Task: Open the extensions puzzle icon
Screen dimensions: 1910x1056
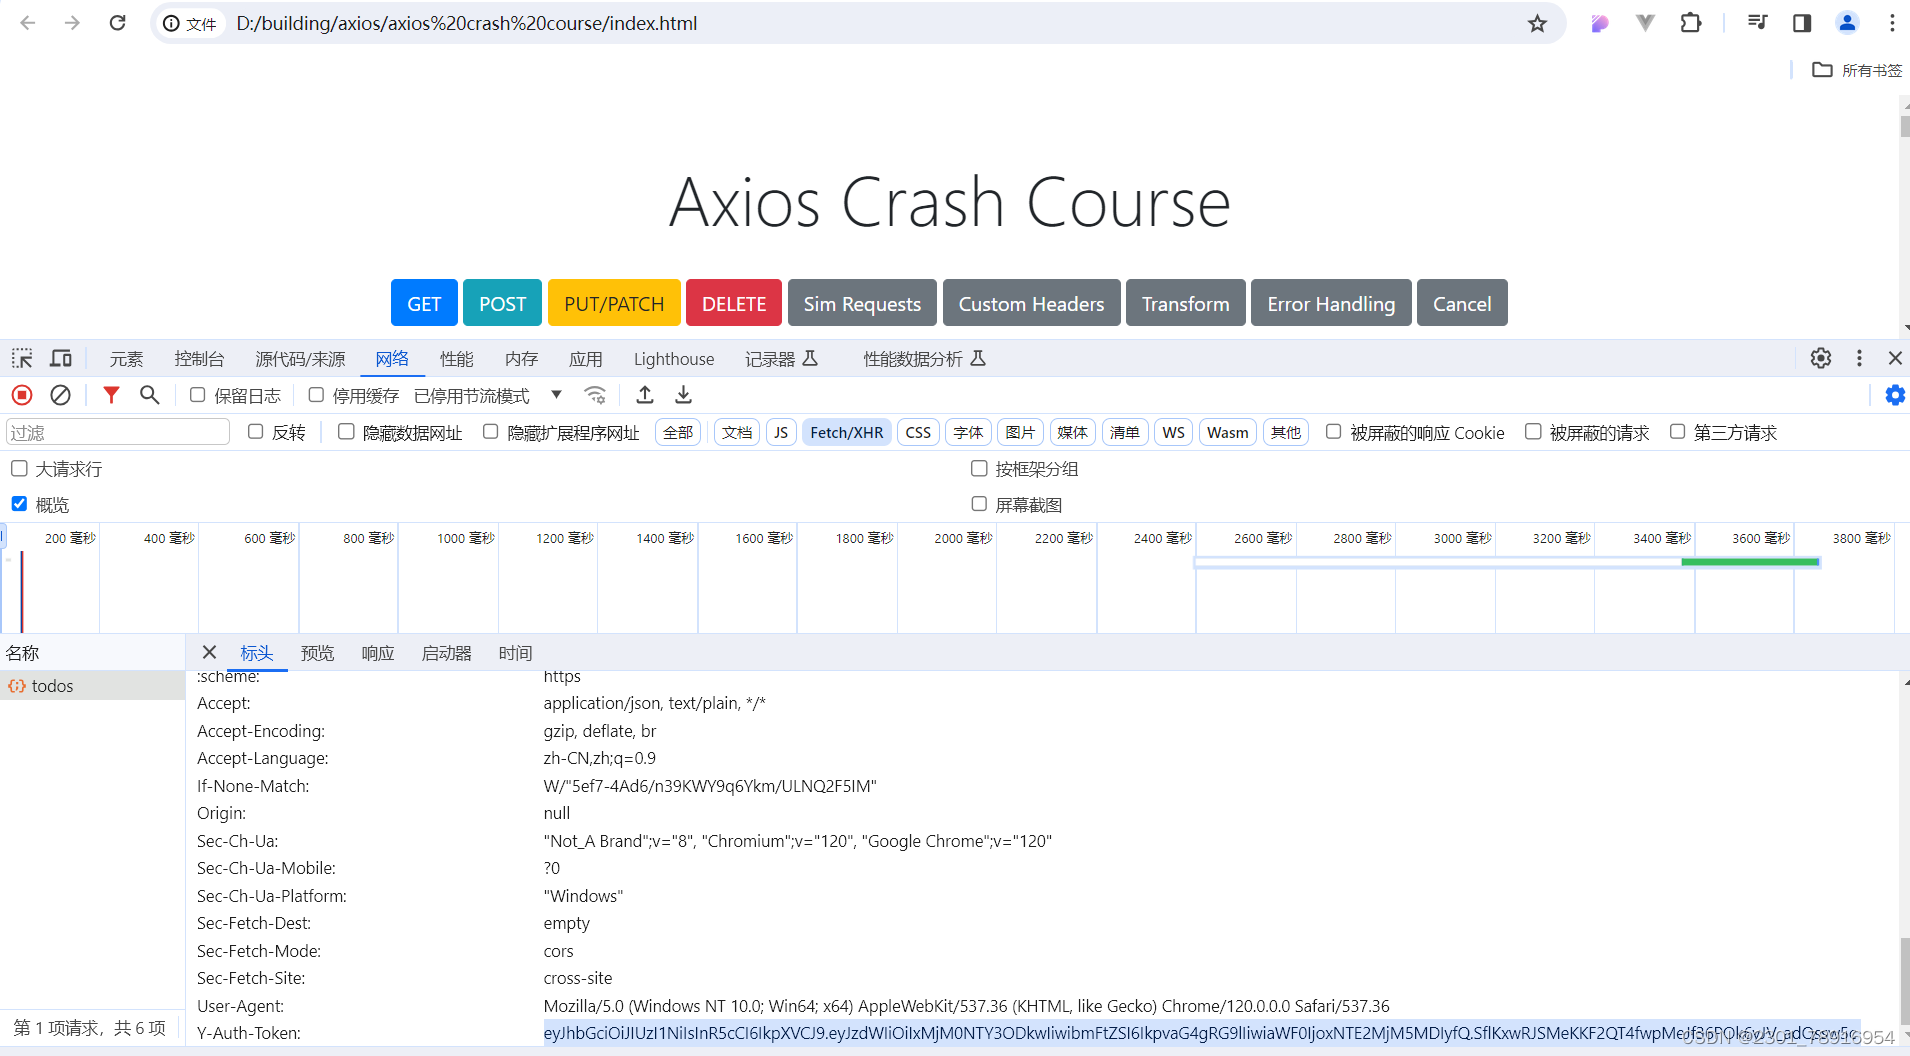Action: click(x=1691, y=23)
